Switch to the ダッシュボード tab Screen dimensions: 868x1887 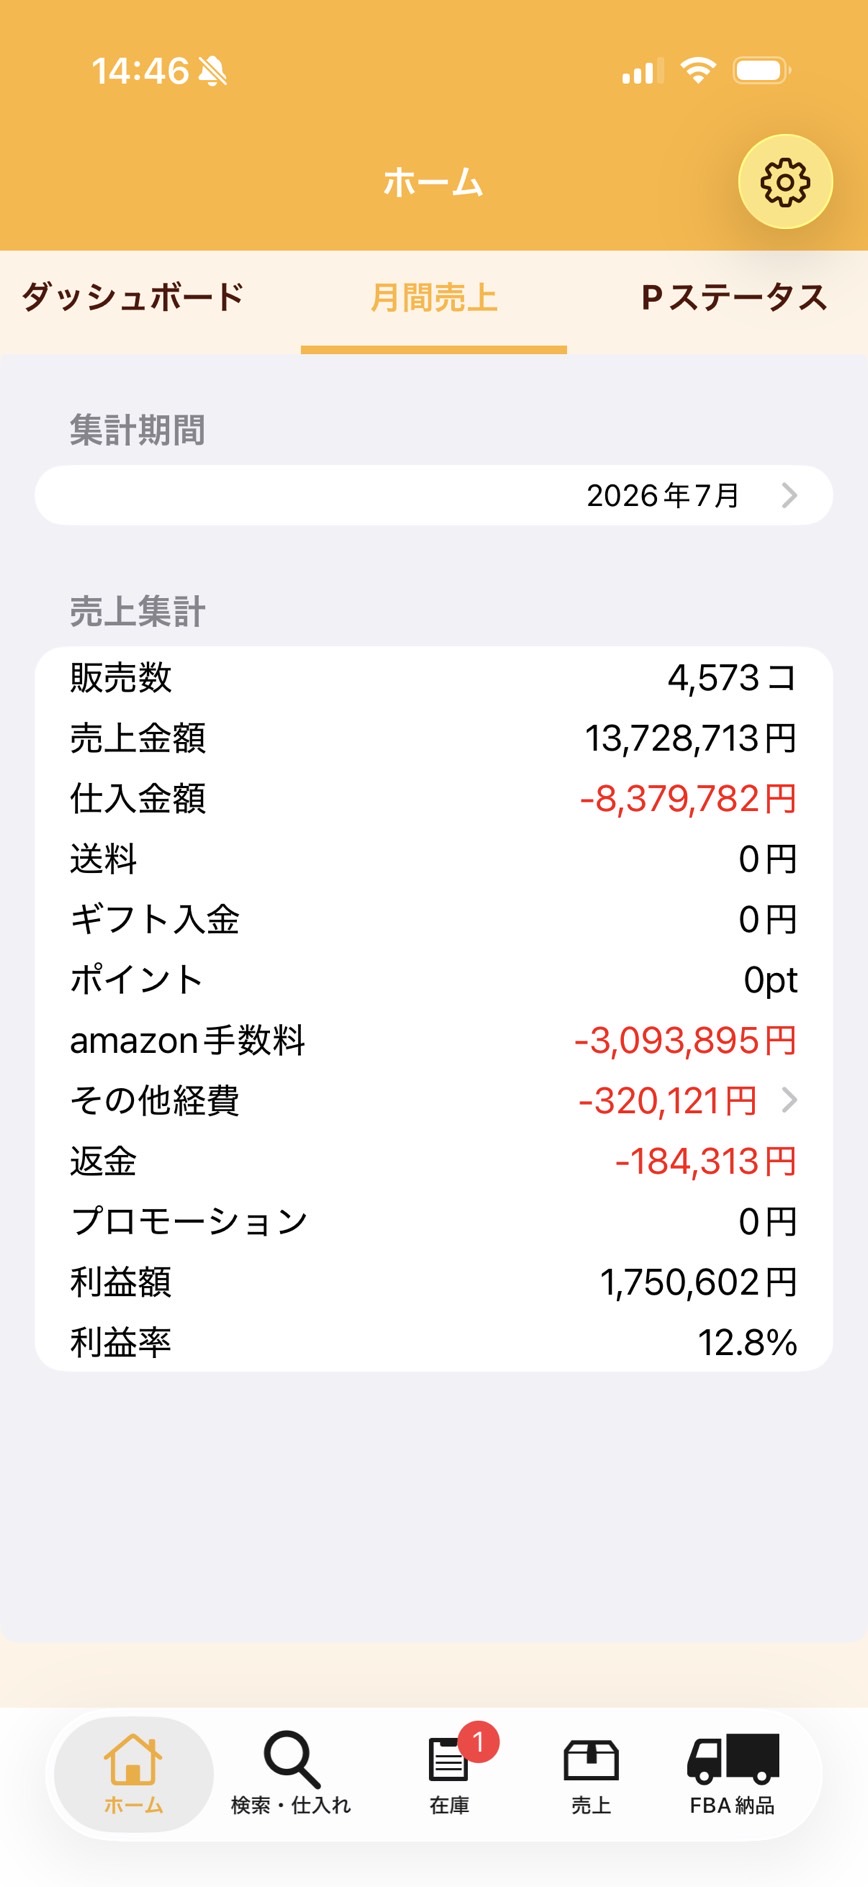(133, 297)
